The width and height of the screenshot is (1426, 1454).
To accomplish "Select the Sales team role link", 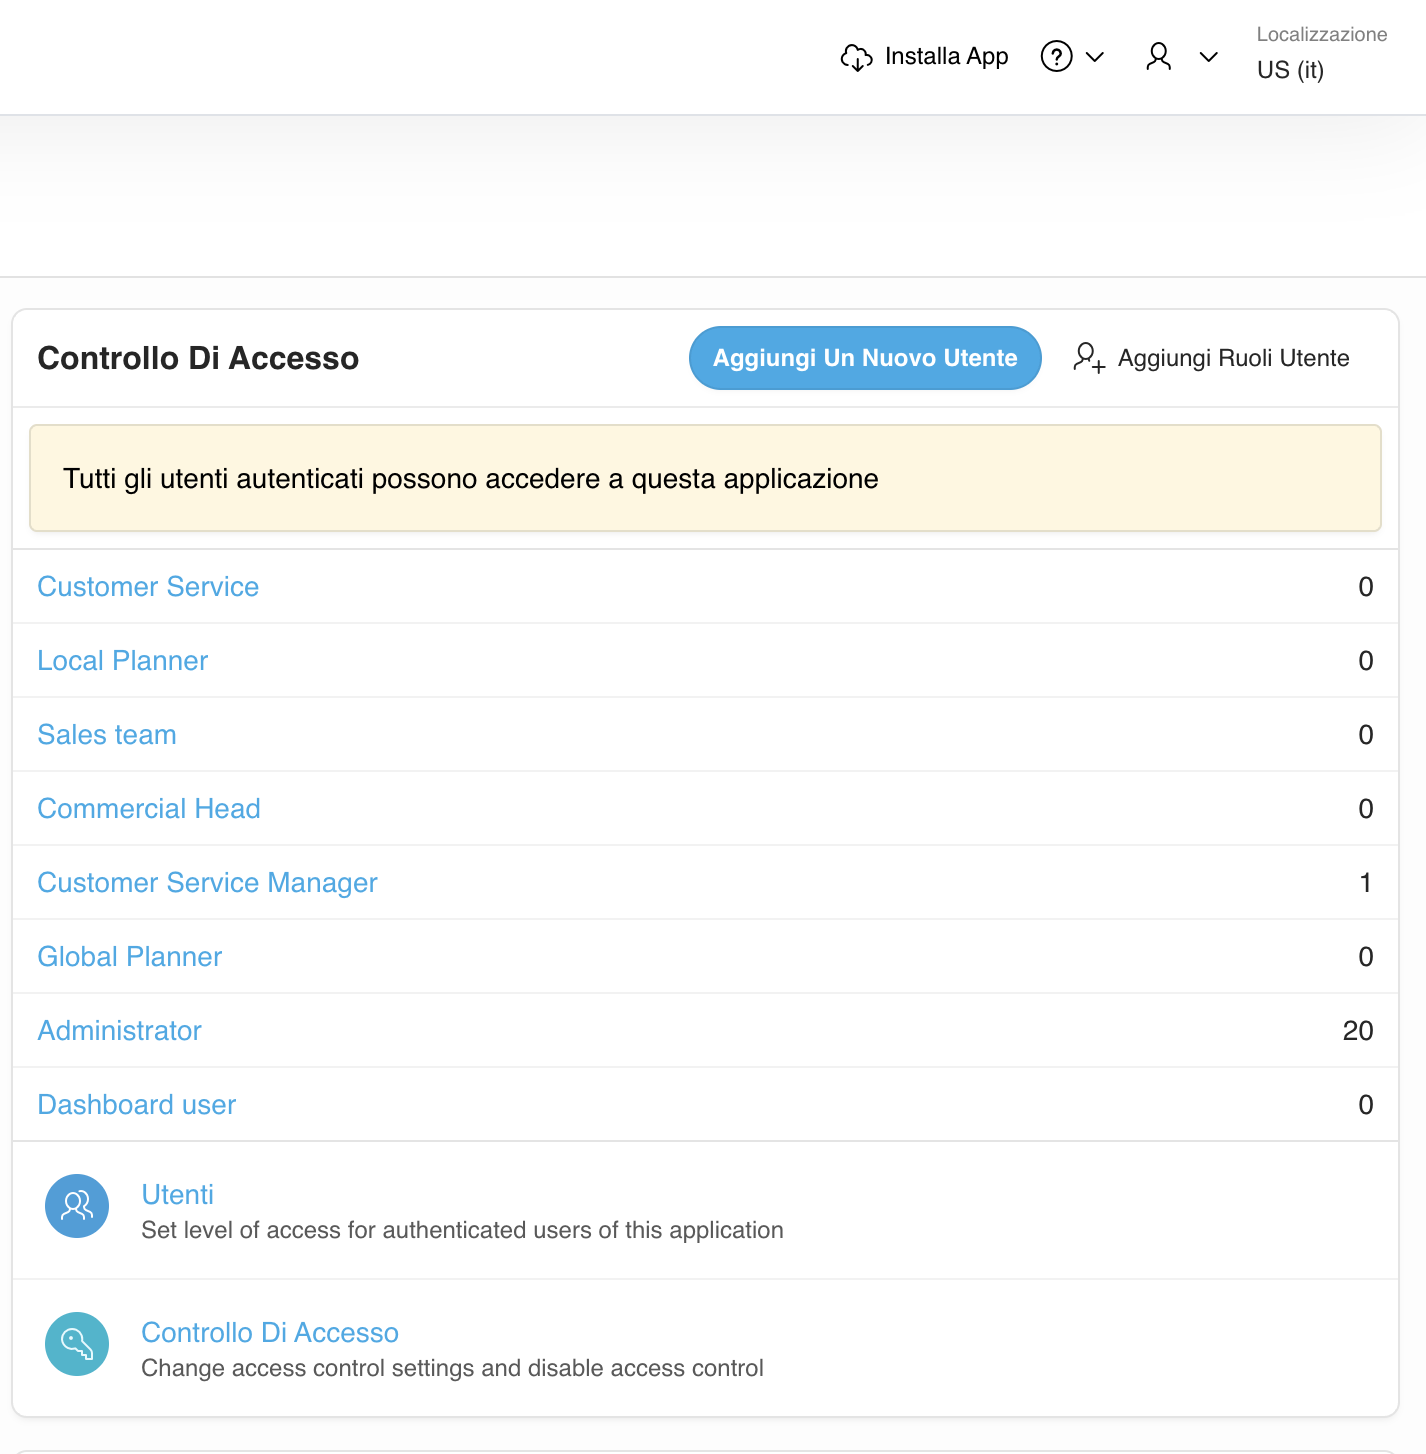I will click(x=107, y=735).
